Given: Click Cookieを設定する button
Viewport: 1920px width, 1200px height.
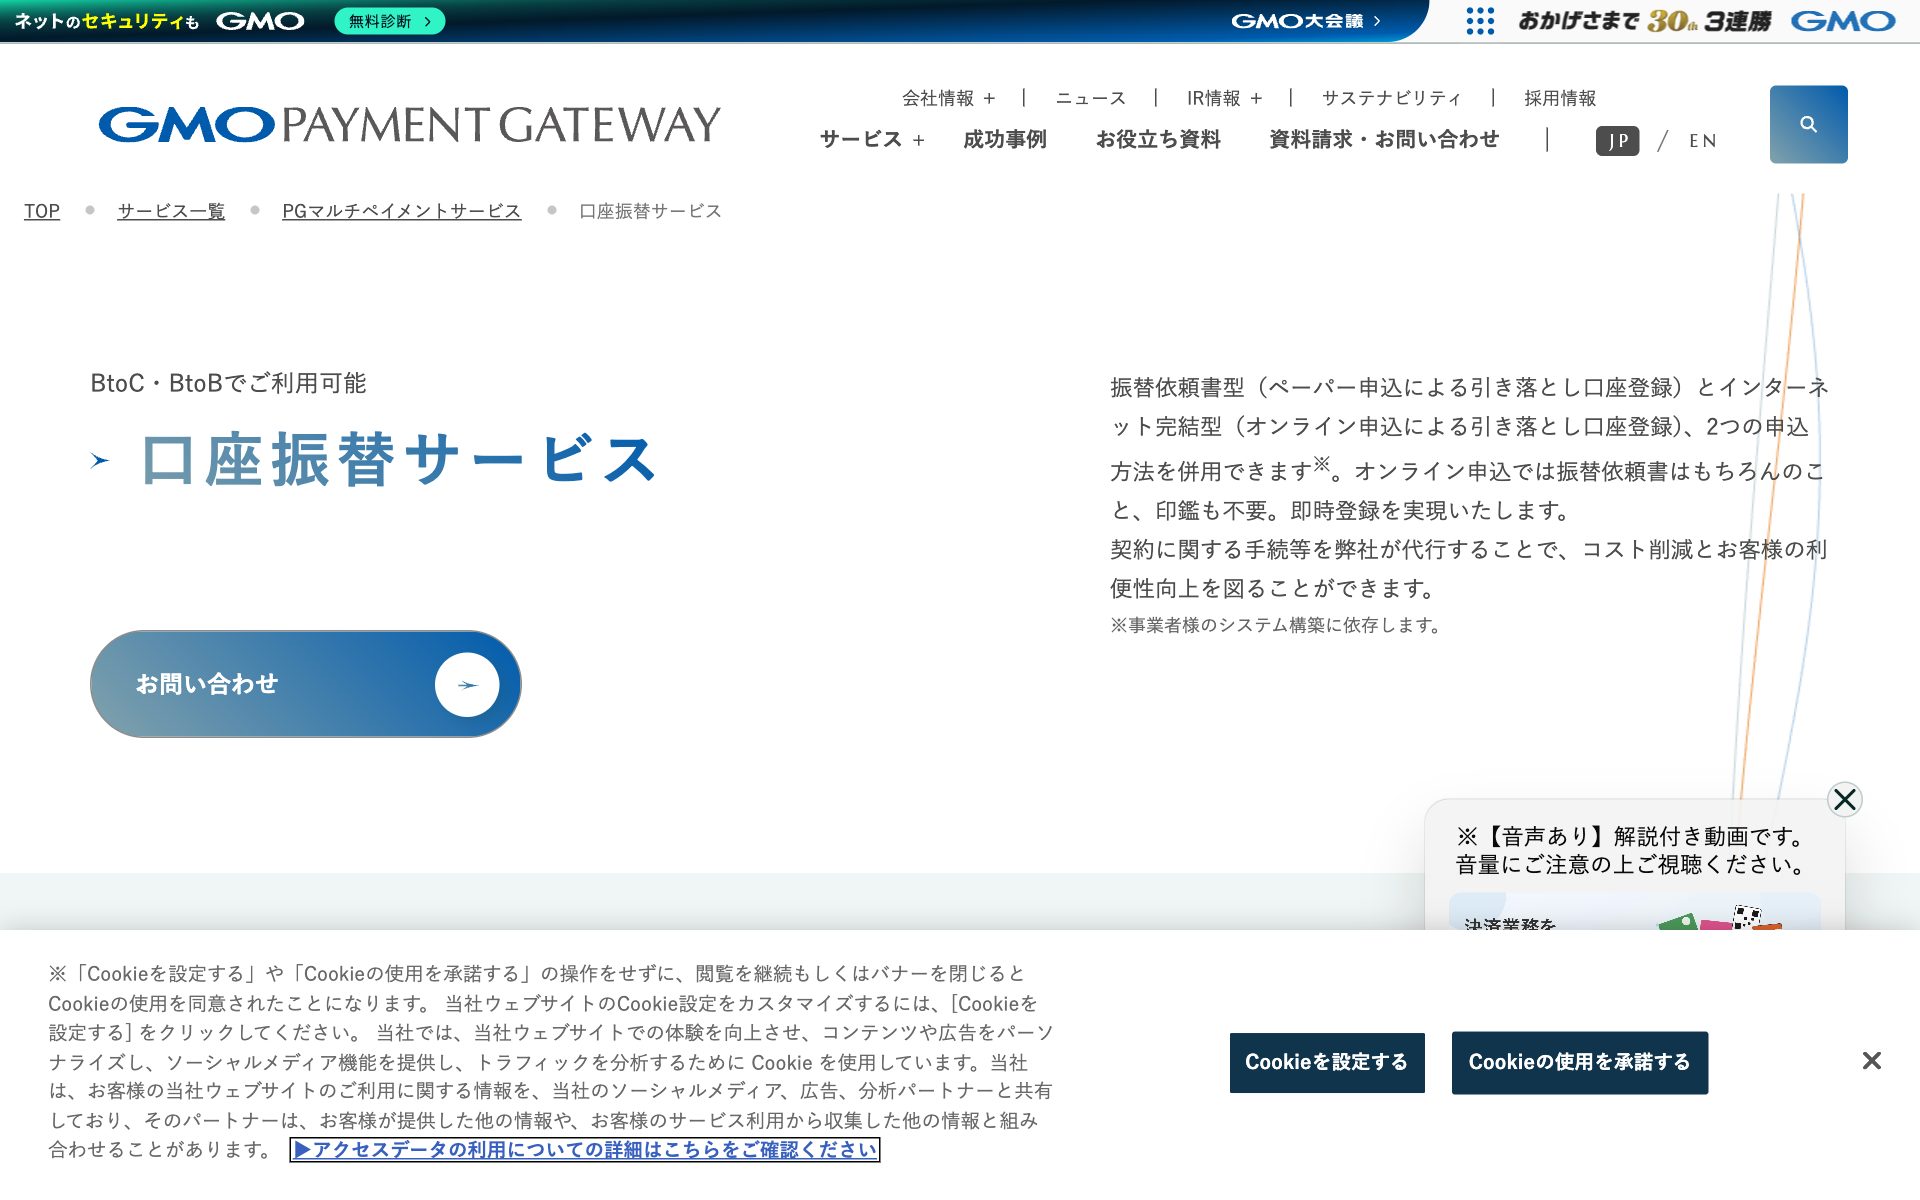Looking at the screenshot, I should pos(1326,1062).
